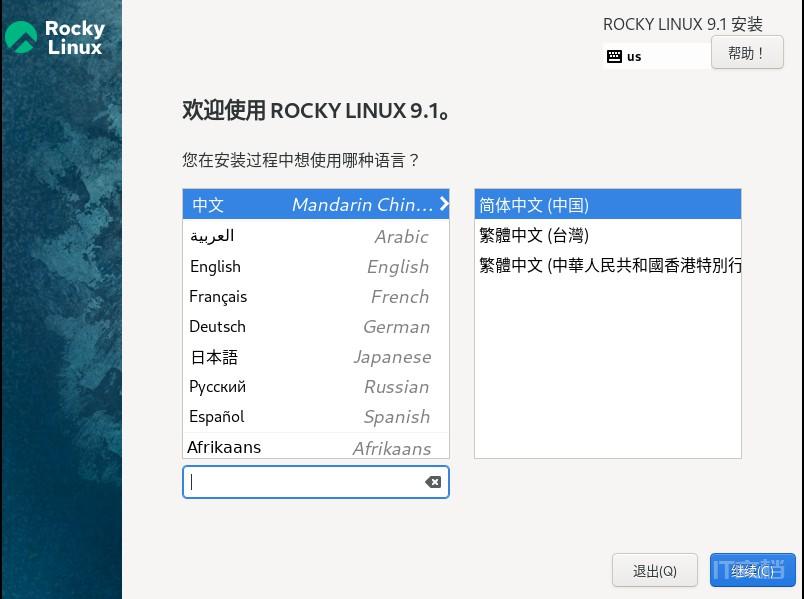Choose 繁體中文 (台灣) locale
The height and width of the screenshot is (599, 804).
[606, 235]
